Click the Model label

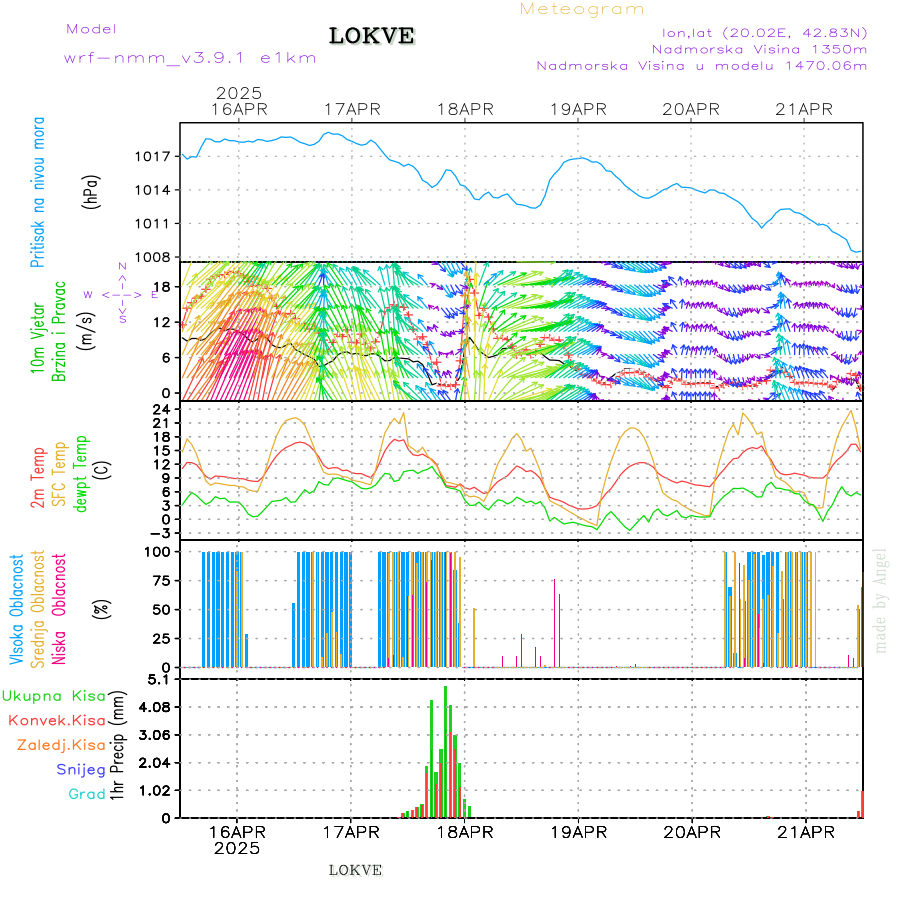[x=91, y=29]
